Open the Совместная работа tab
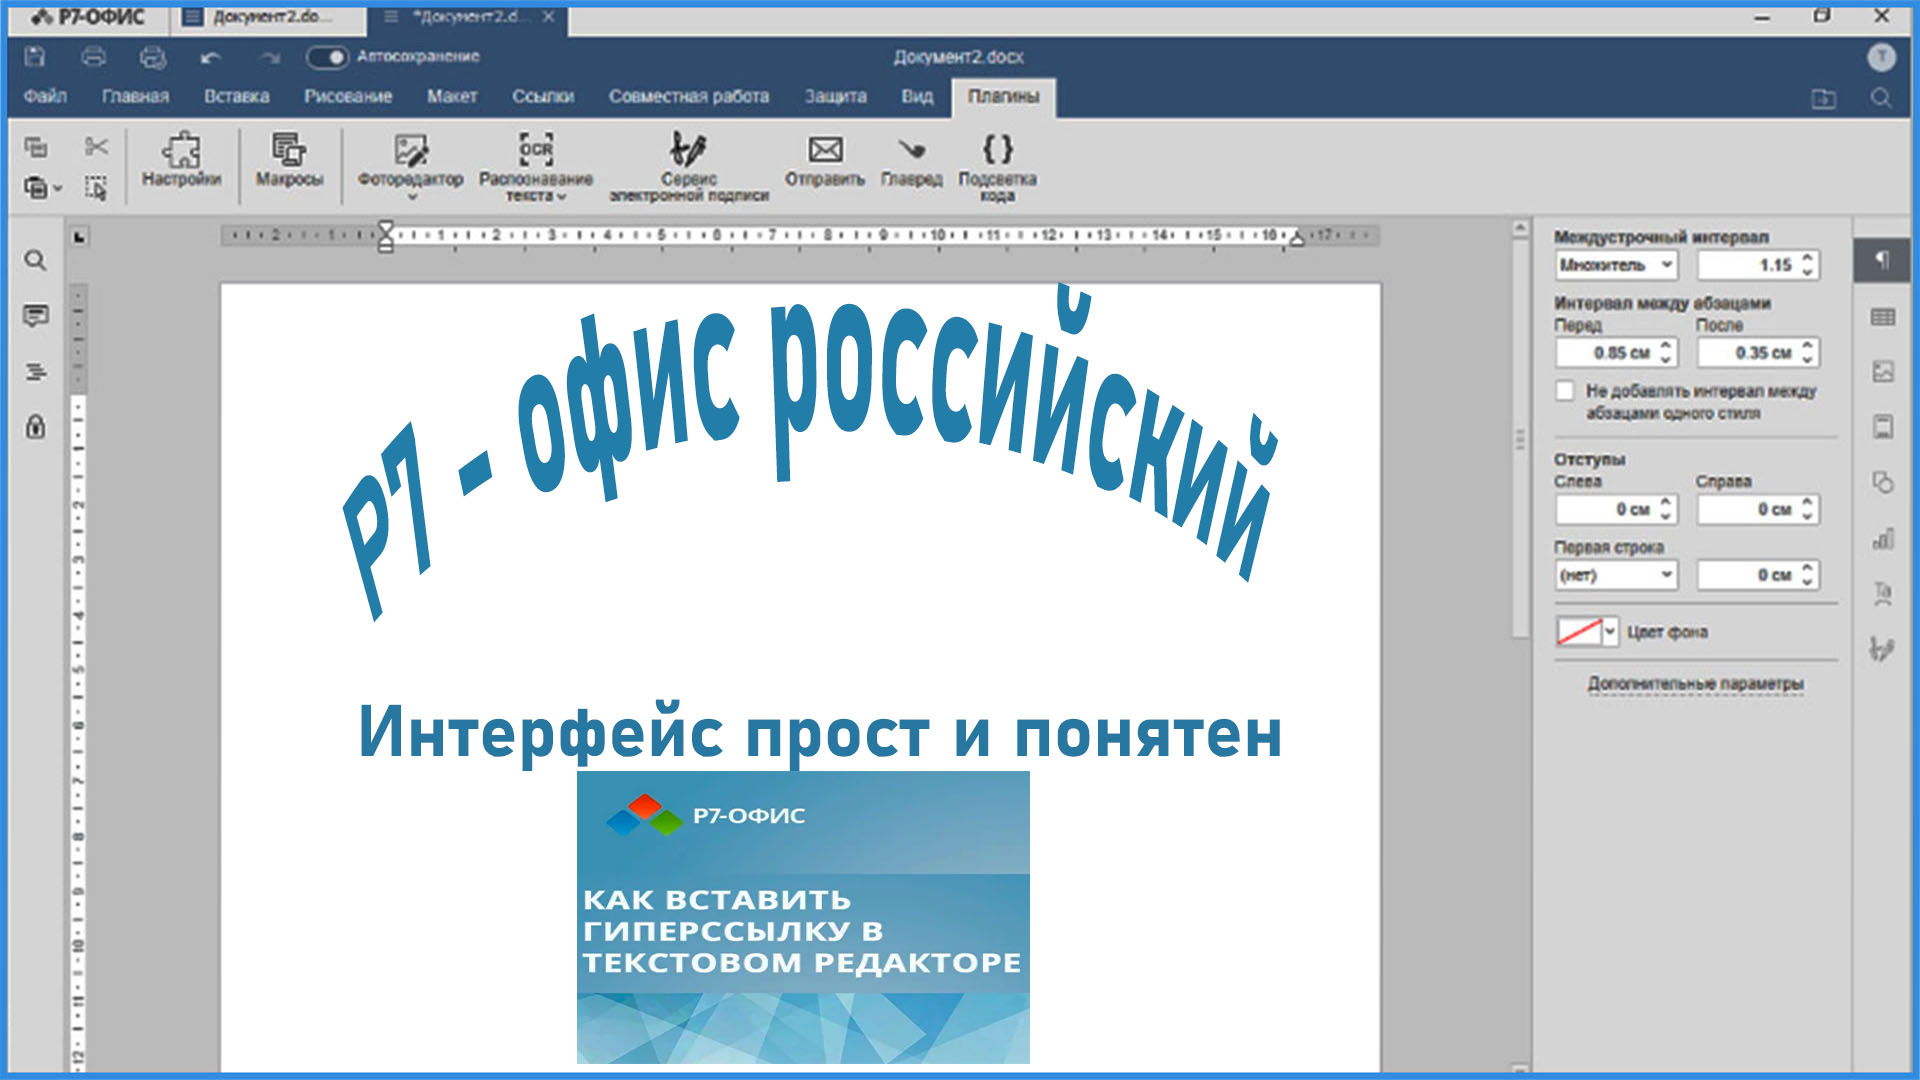Screen dimensions: 1920x1080 pyautogui.click(x=689, y=96)
